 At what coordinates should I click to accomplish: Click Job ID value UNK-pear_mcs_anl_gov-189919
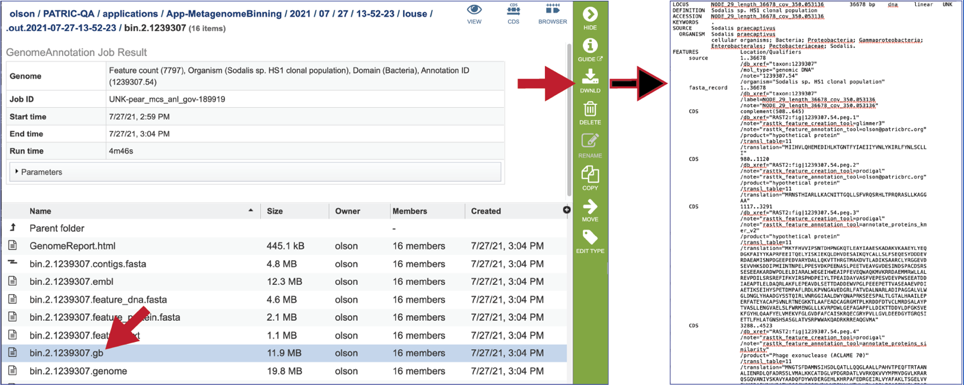pos(168,98)
